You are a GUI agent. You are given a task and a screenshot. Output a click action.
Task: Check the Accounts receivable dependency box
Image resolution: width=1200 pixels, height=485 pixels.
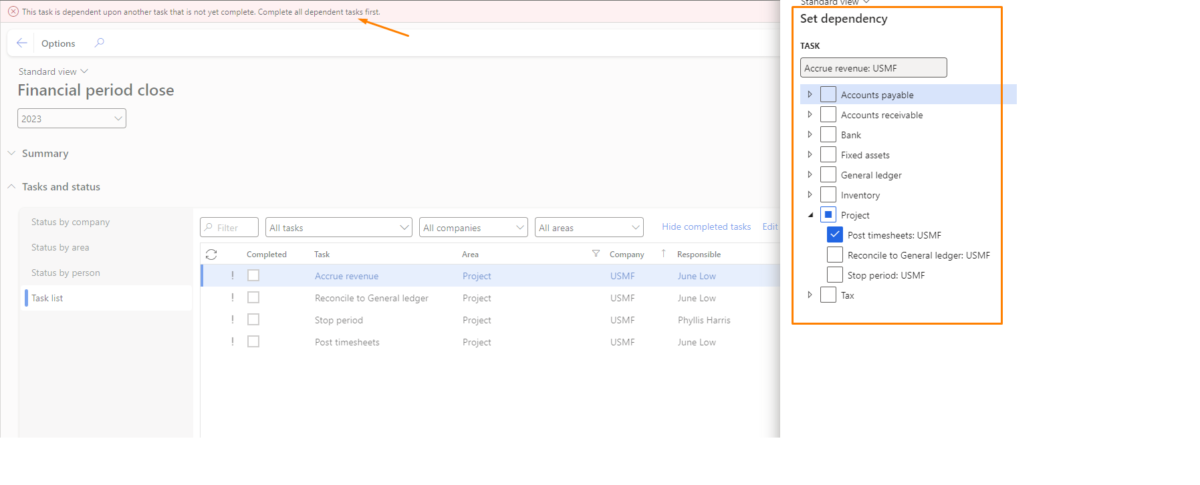[x=828, y=115]
